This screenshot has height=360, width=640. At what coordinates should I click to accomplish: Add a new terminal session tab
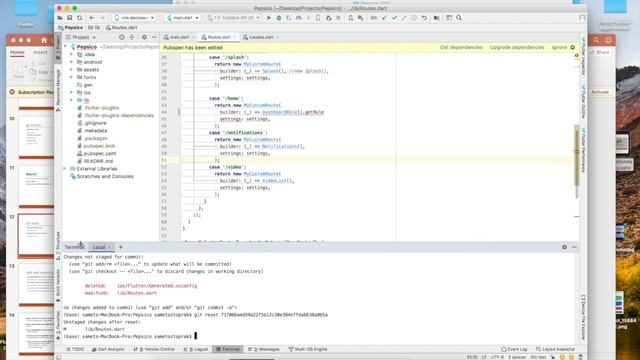[120, 247]
